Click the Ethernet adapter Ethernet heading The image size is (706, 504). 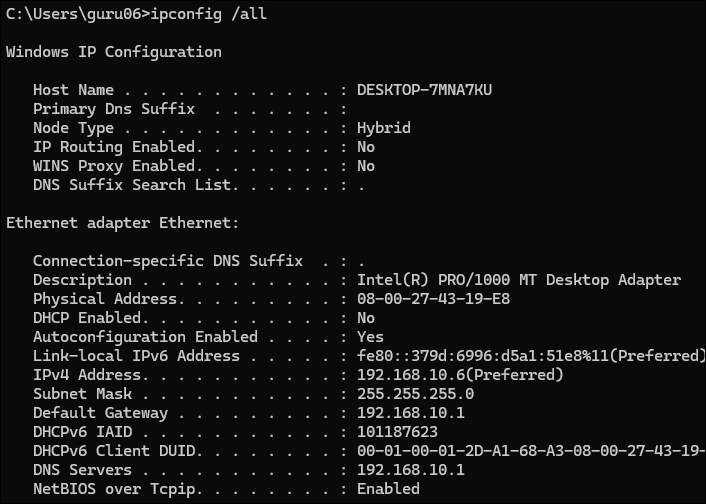click(122, 223)
